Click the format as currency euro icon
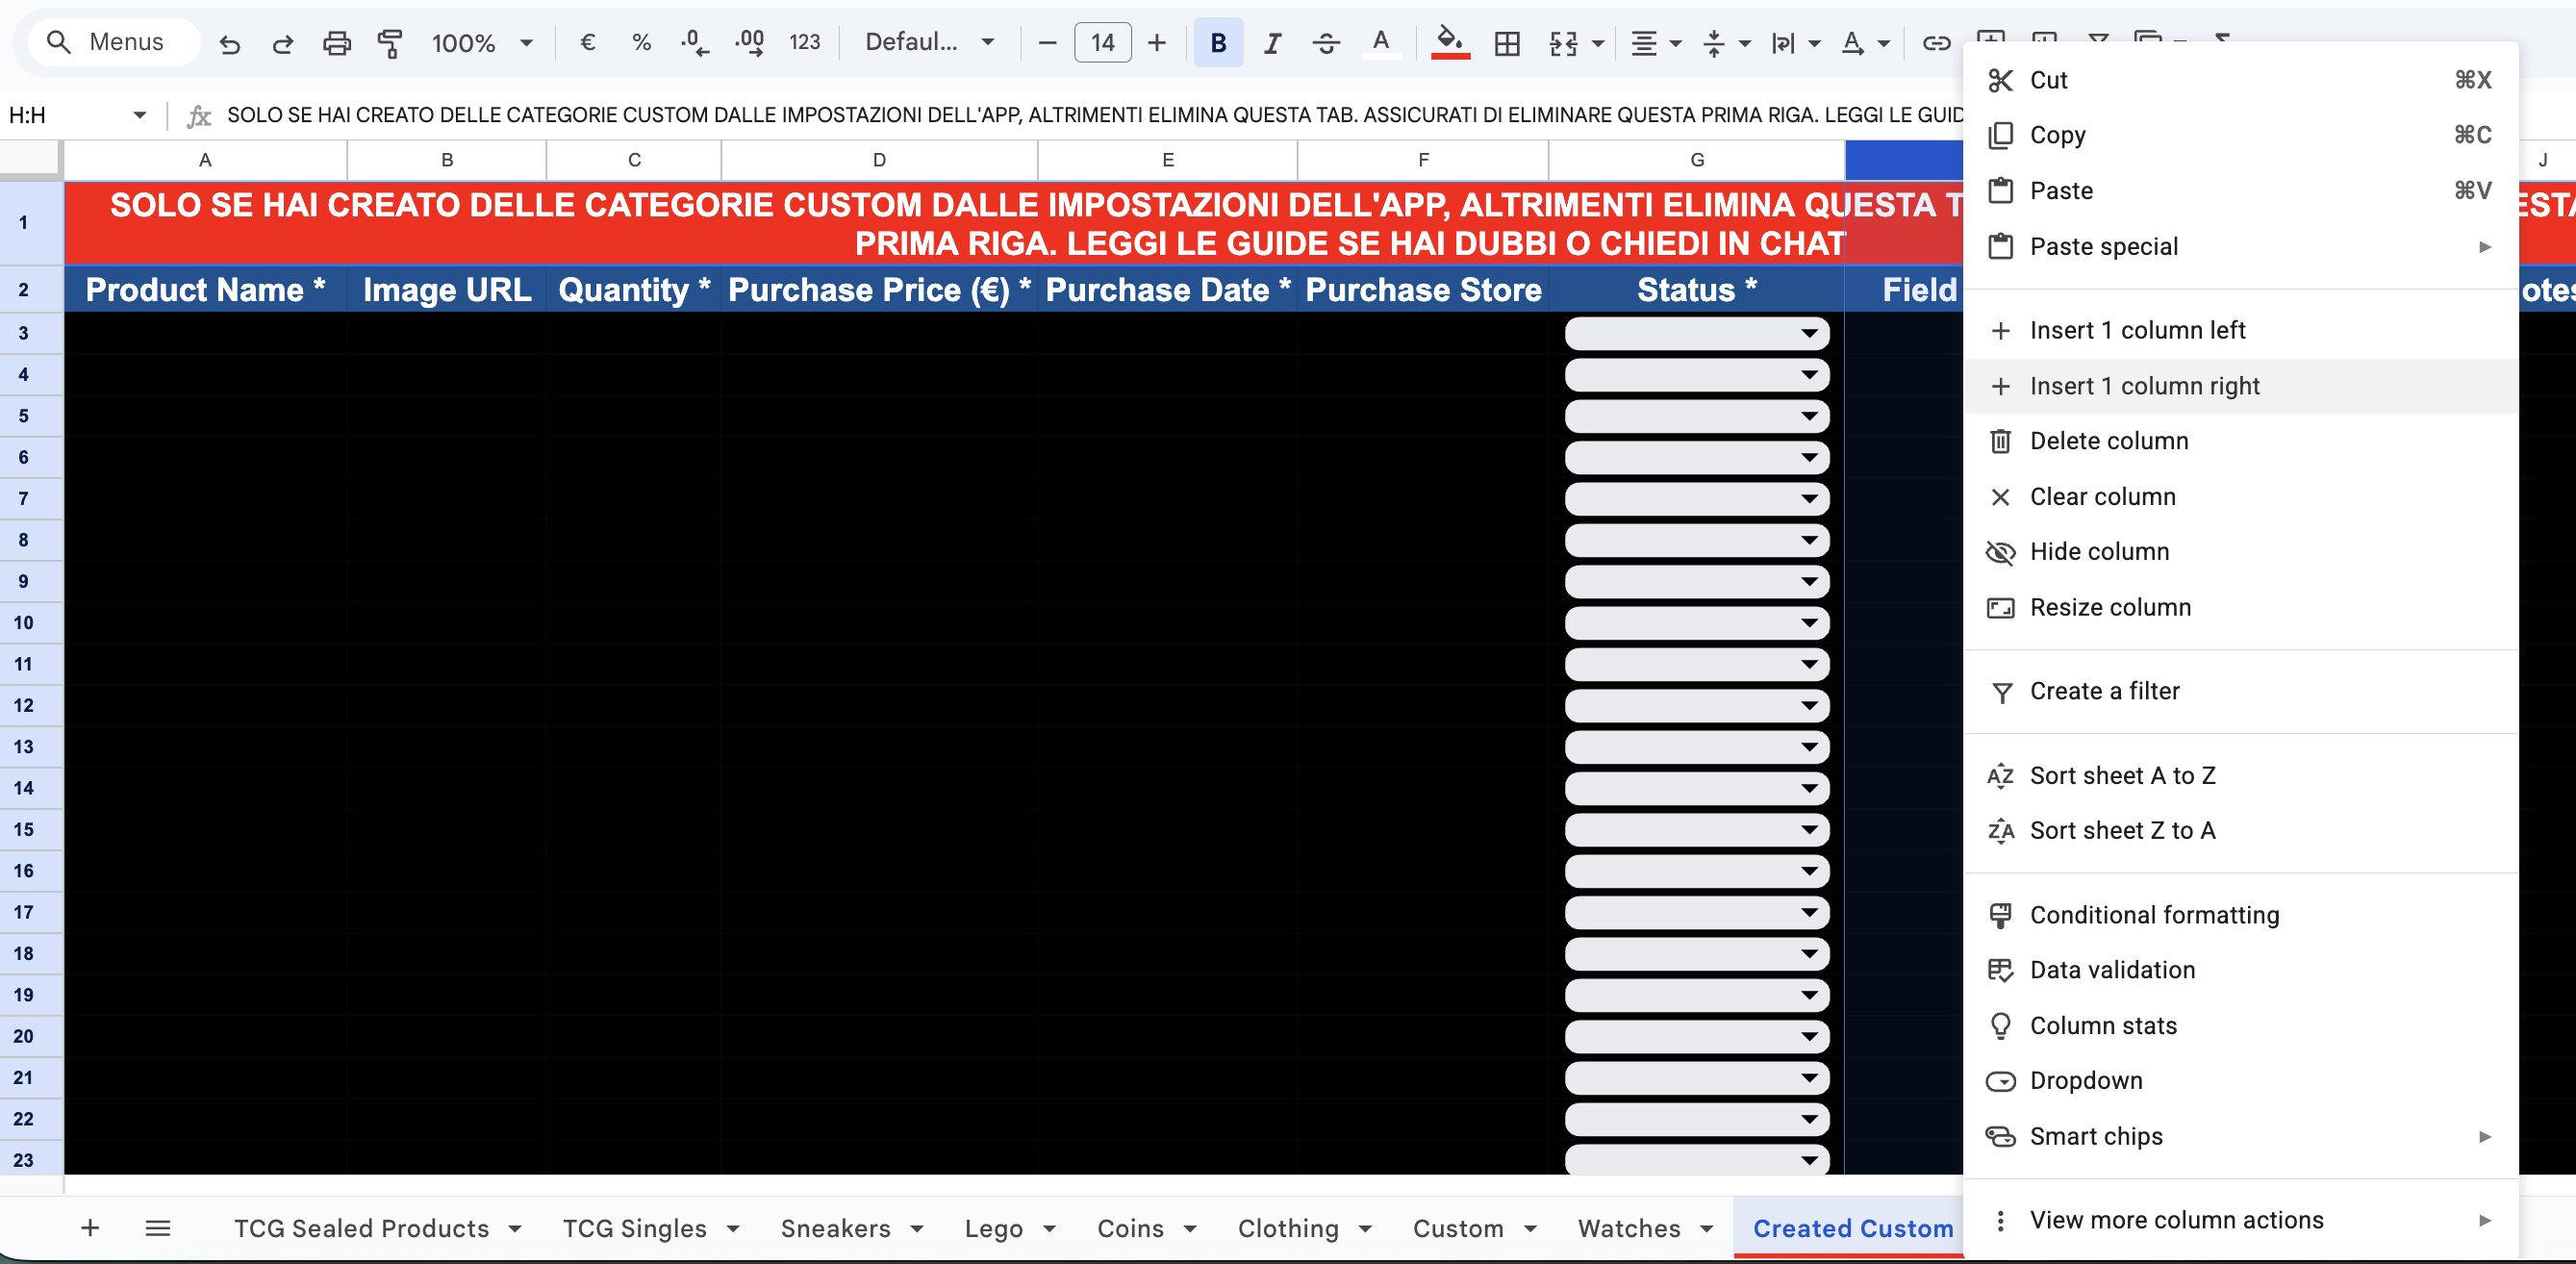The width and height of the screenshot is (2576, 1264). pos(588,43)
